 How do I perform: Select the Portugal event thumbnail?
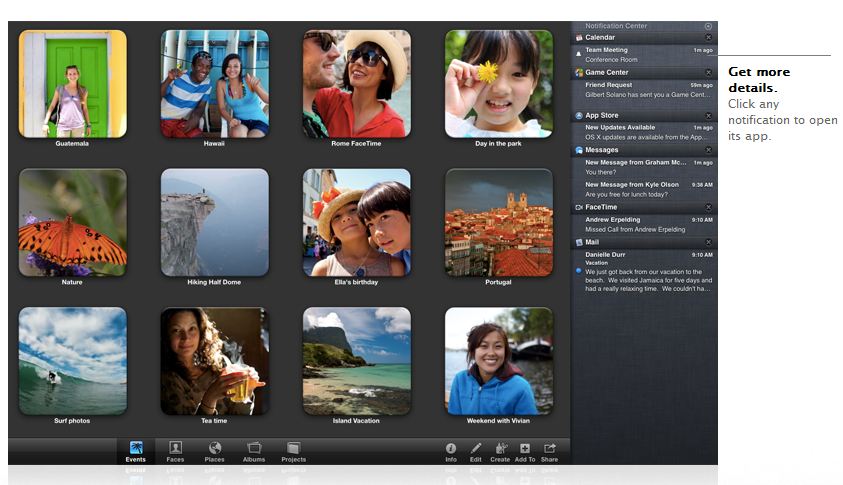pos(498,223)
